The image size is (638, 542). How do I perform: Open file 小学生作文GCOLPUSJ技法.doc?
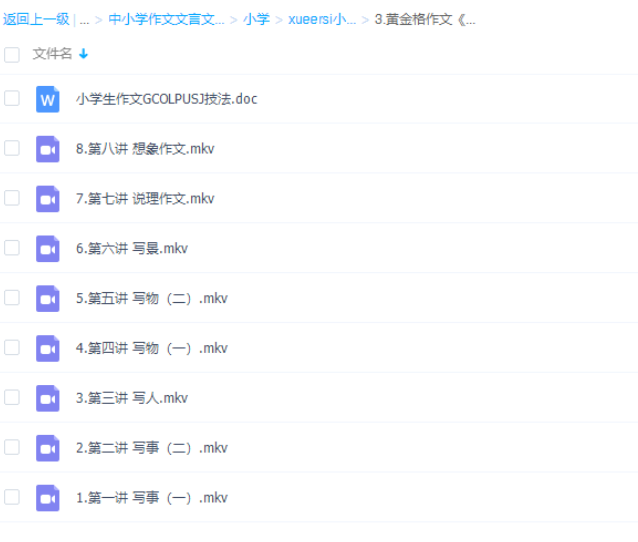(167, 99)
